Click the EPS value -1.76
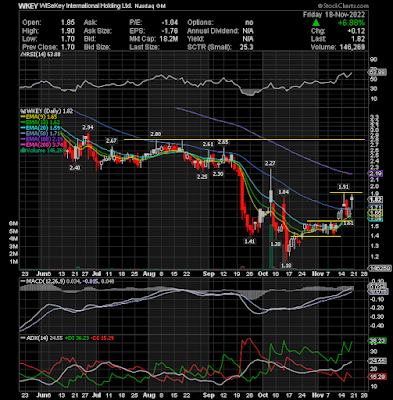393x400 pixels. (169, 31)
